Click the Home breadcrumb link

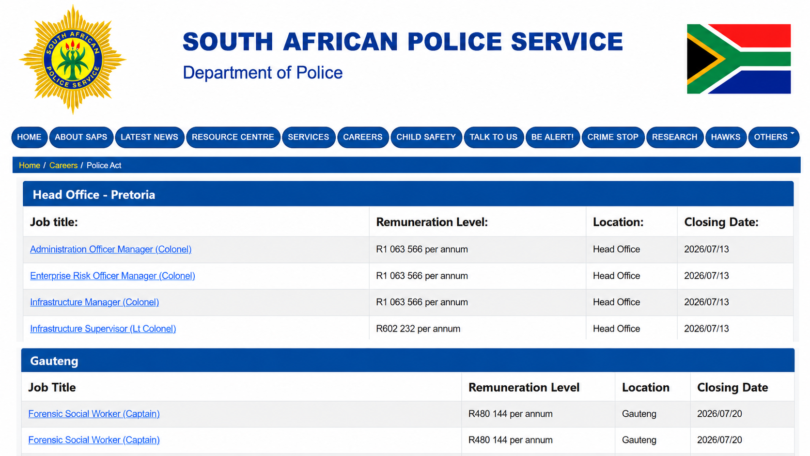29,165
